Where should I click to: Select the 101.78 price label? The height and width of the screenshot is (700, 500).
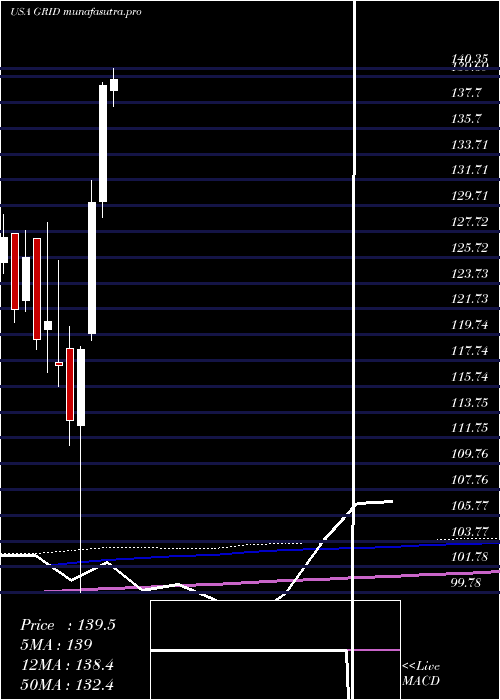click(470, 557)
